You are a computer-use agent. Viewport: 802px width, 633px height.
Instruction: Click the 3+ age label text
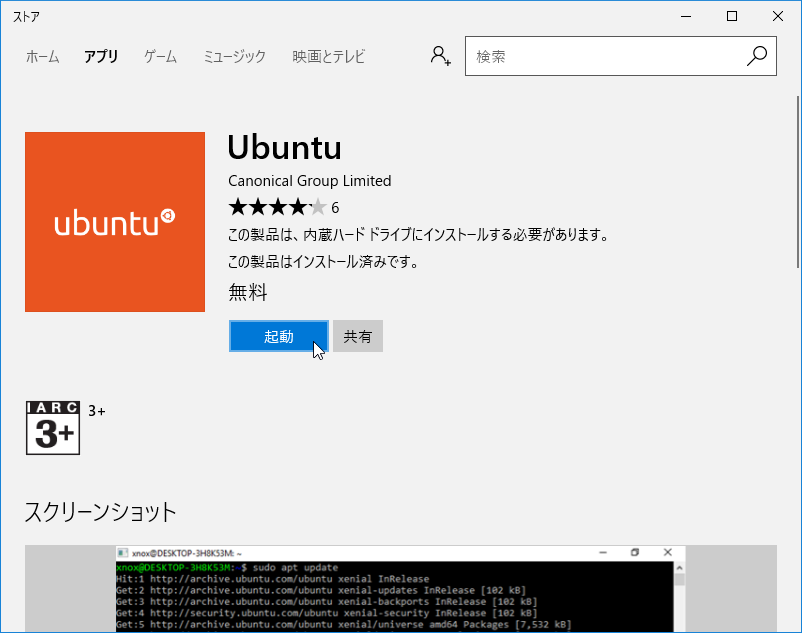[x=97, y=411]
